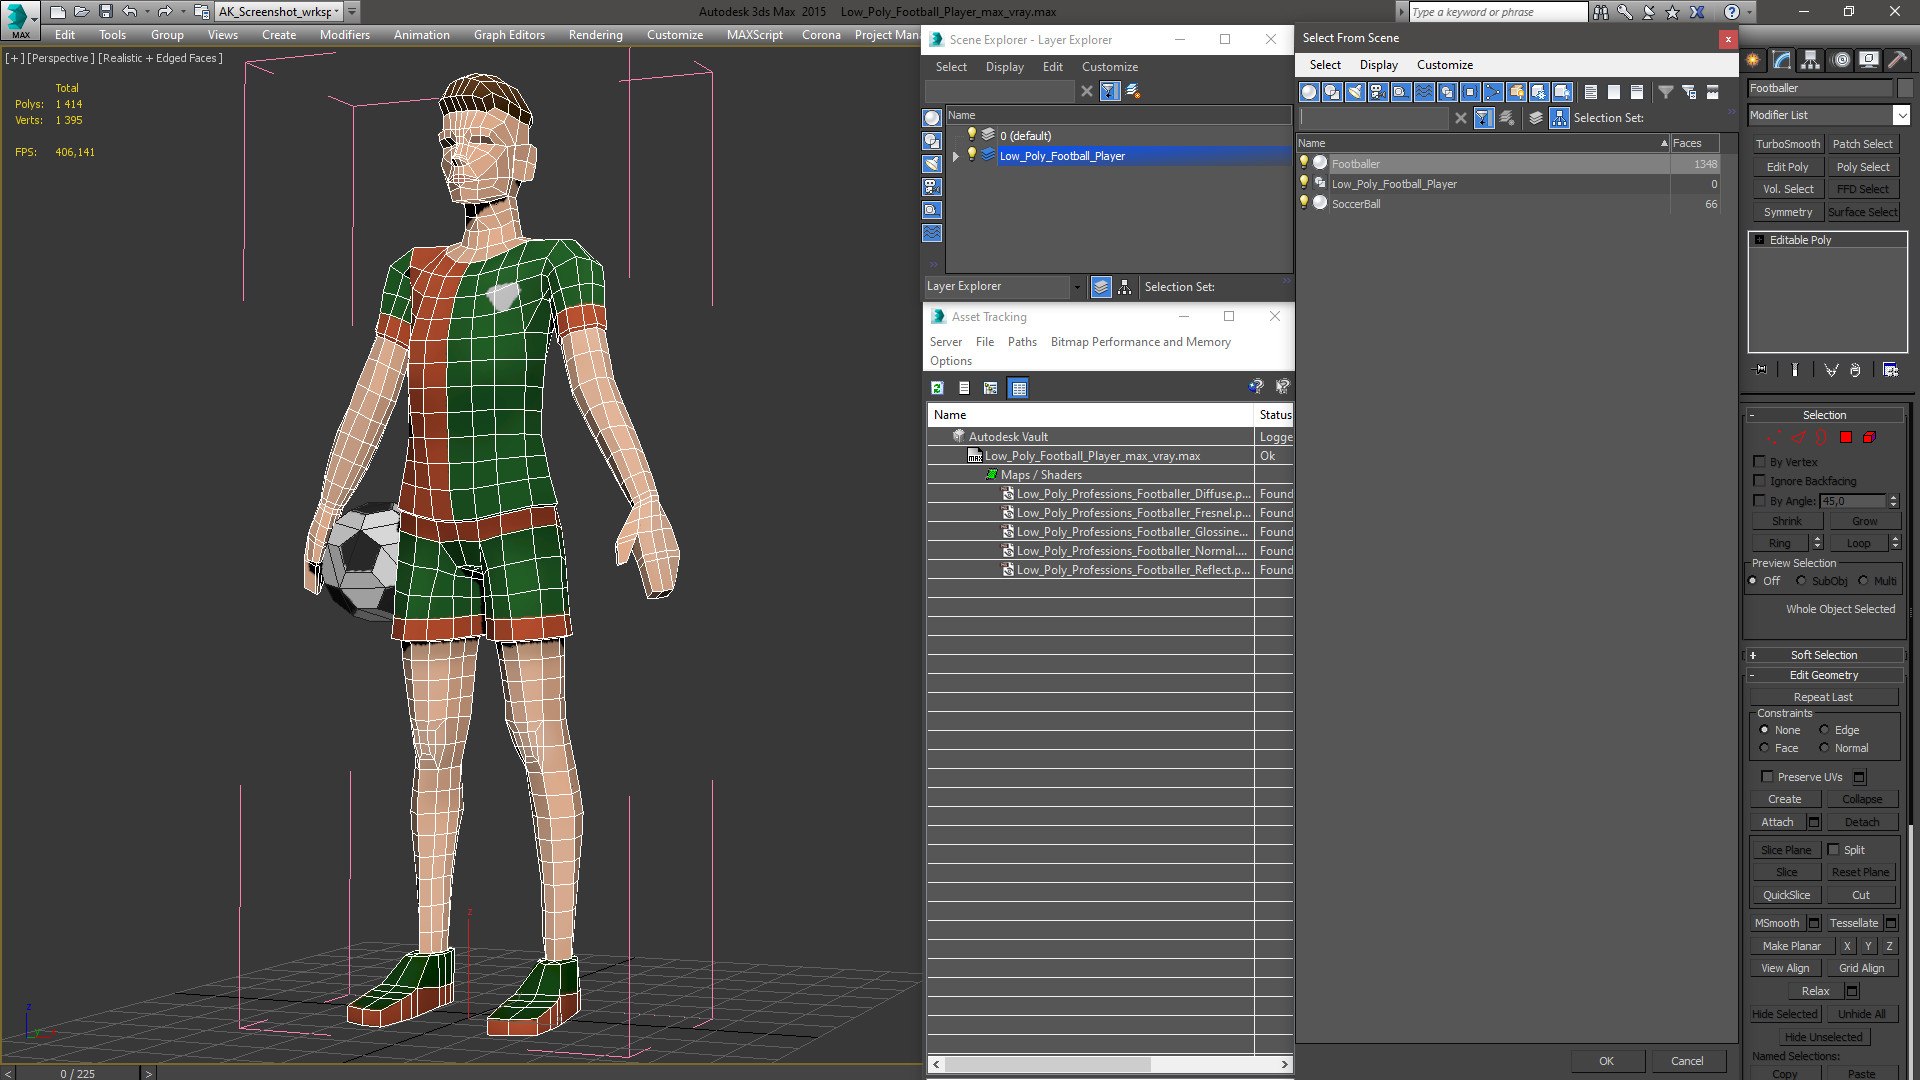Expand Low_Poly_Football_Player layer tree arrow
Screen dimensions: 1920x1080
click(x=956, y=156)
